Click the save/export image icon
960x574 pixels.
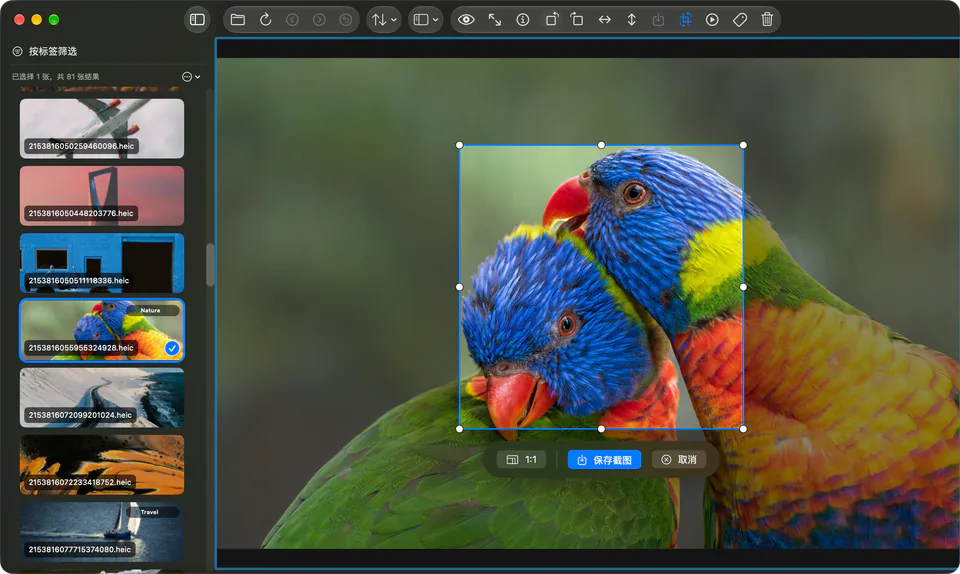coord(658,20)
